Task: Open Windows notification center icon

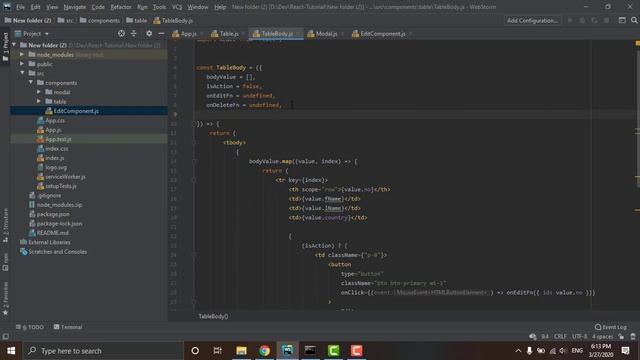Action: coord(625,351)
